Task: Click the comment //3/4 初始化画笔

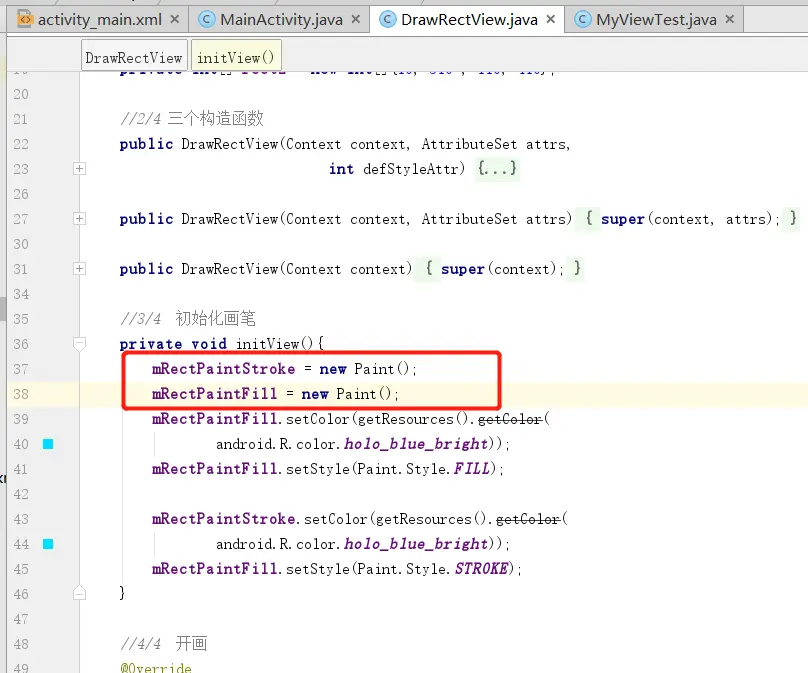Action: [x=188, y=319]
